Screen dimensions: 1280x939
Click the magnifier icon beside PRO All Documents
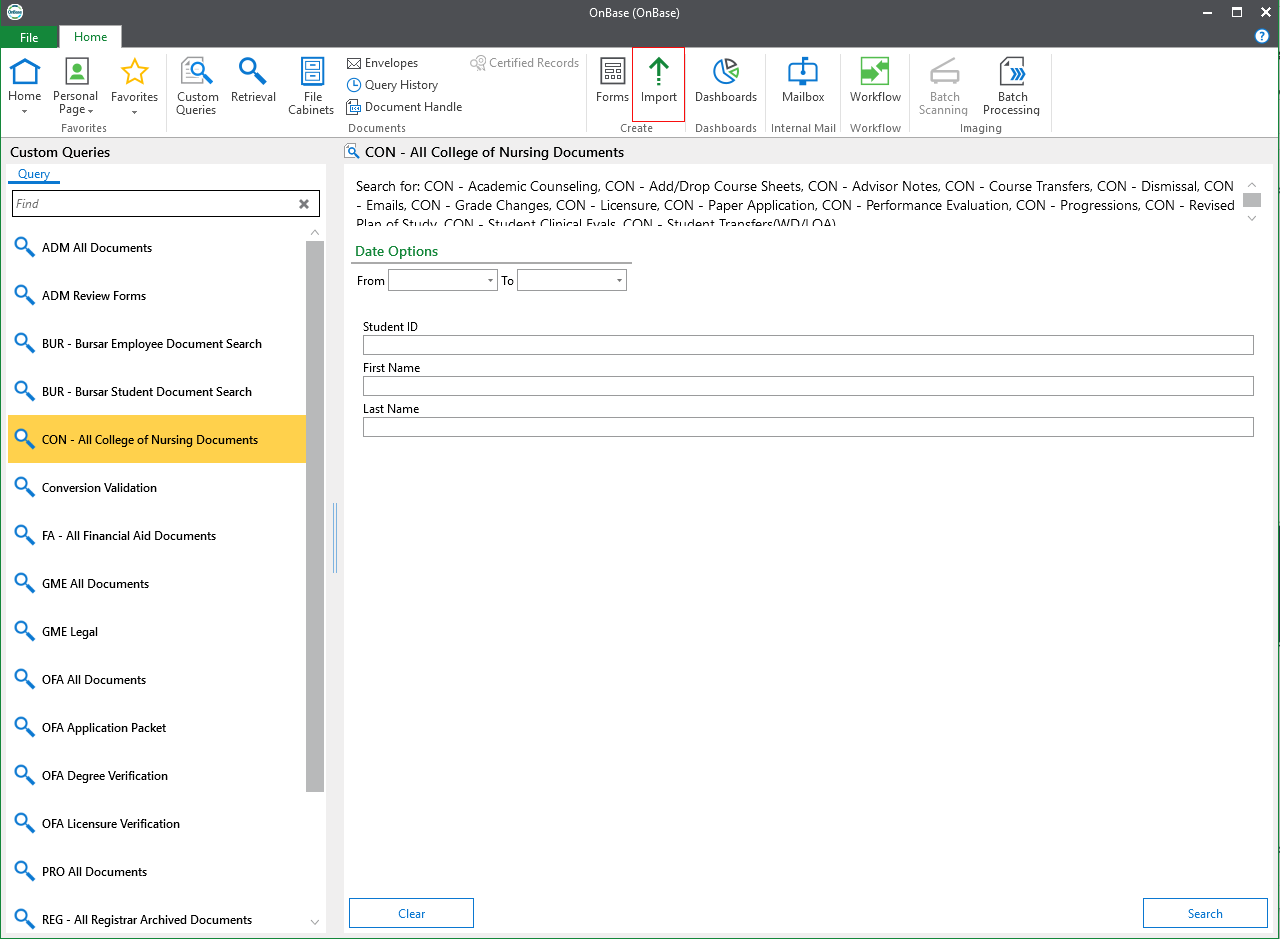25,871
